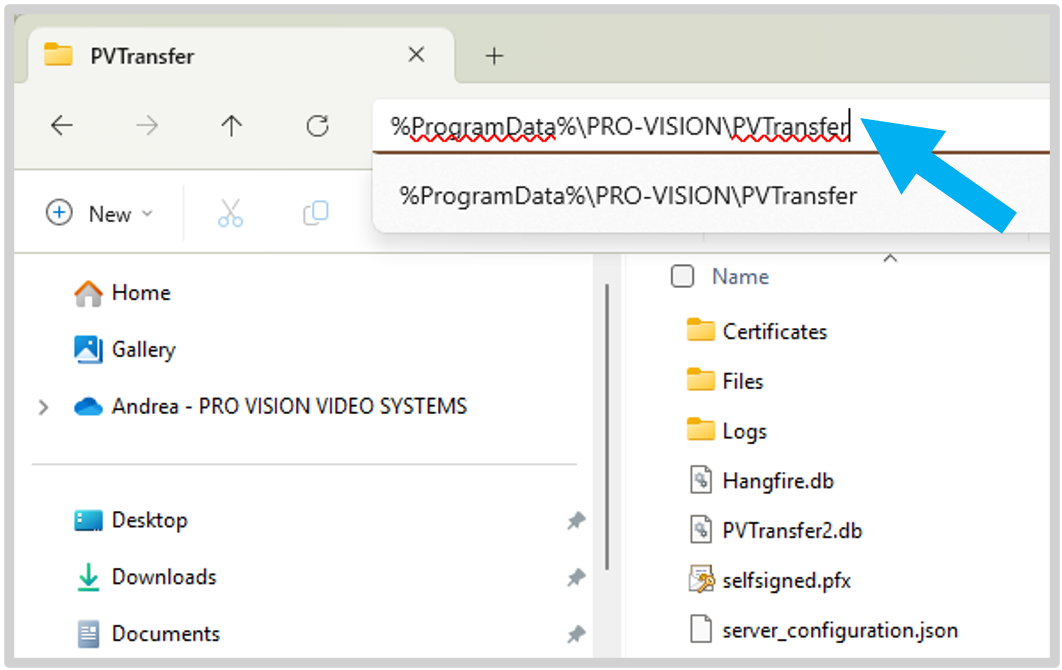Image resolution: width=1062 pixels, height=670 pixels.
Task: Select the PVTransfer tab
Action: [x=240, y=56]
